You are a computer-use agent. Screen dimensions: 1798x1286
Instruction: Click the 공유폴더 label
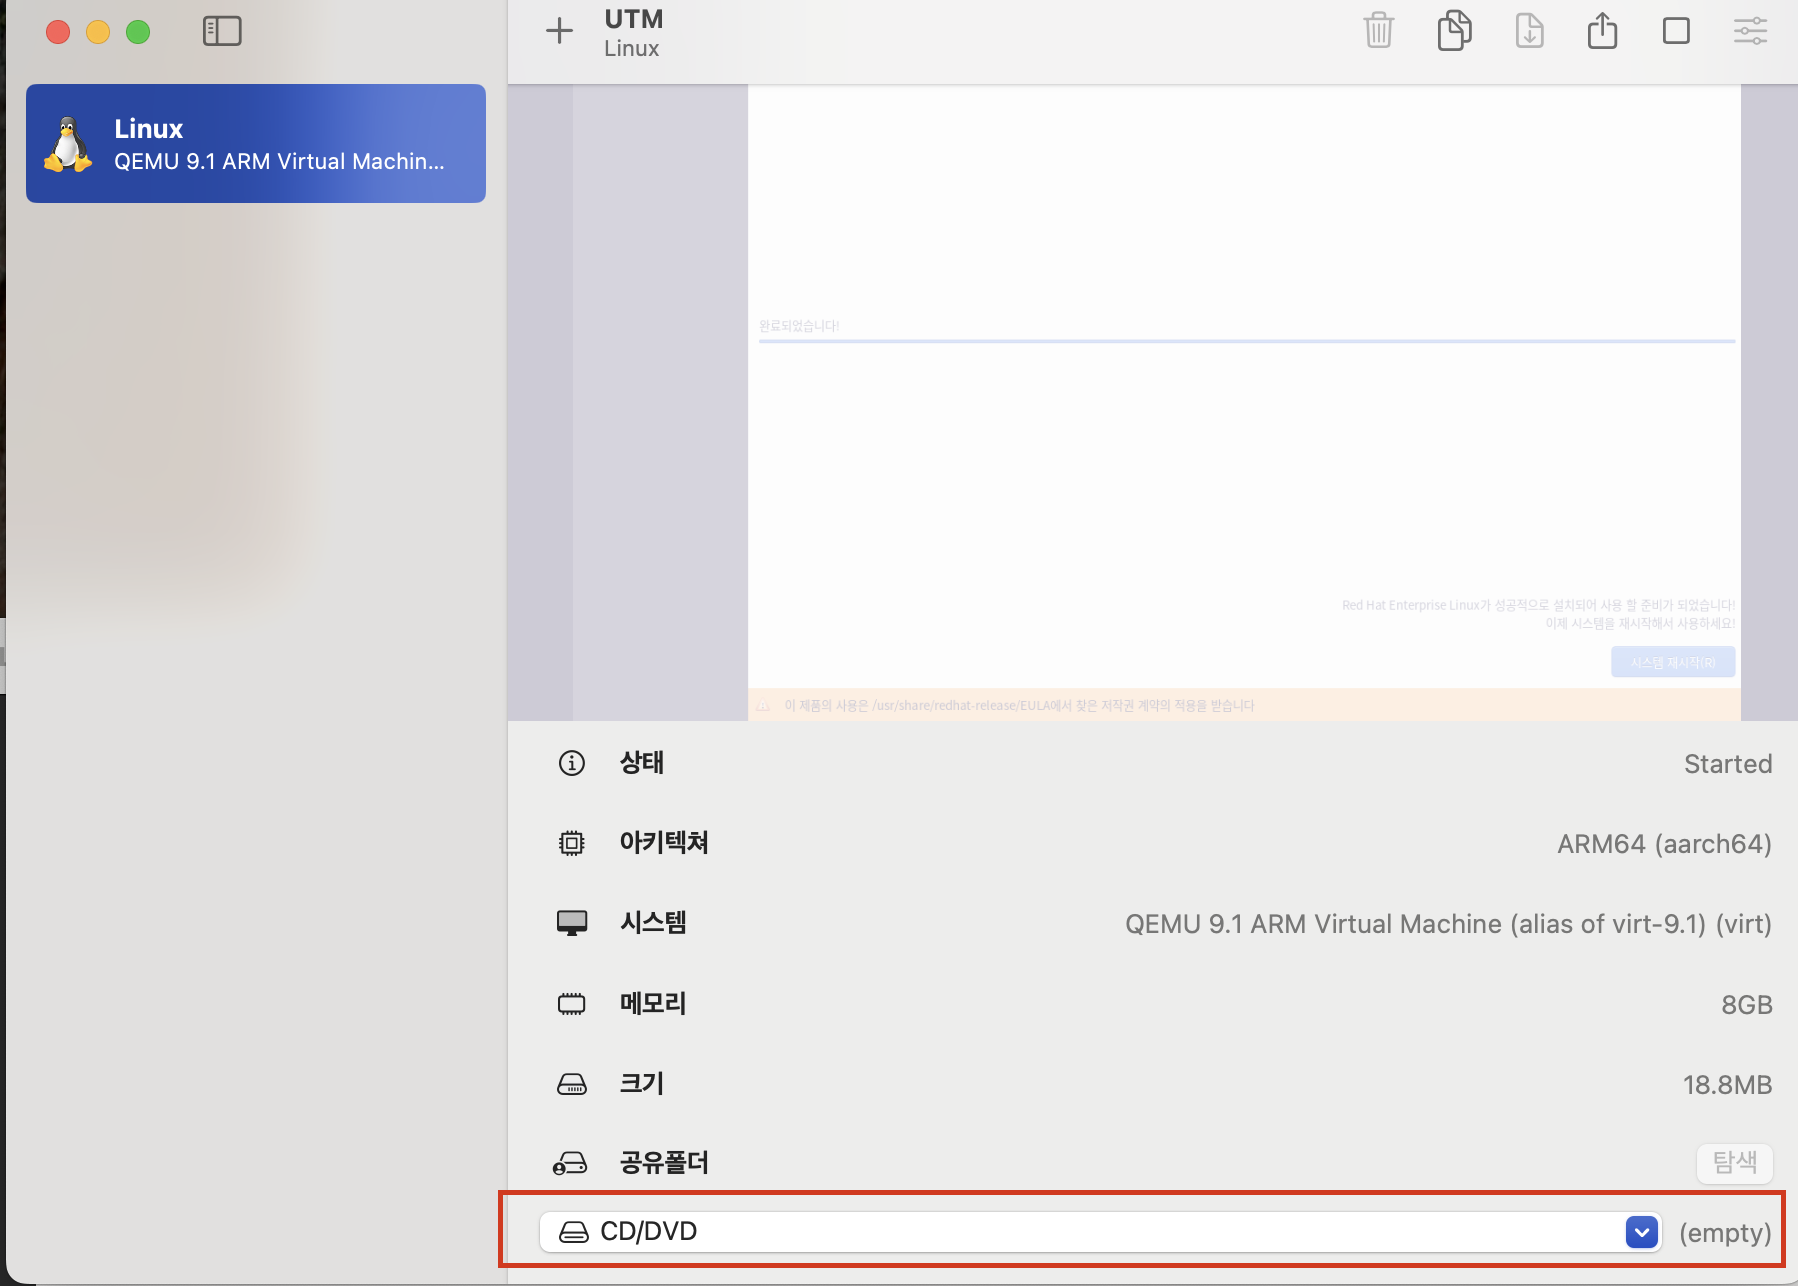pos(664,1162)
